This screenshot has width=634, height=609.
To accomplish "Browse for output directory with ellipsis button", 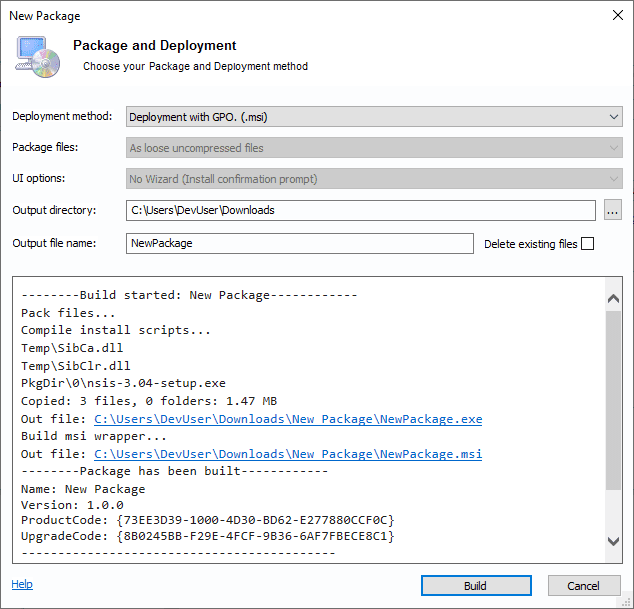I will click(613, 211).
